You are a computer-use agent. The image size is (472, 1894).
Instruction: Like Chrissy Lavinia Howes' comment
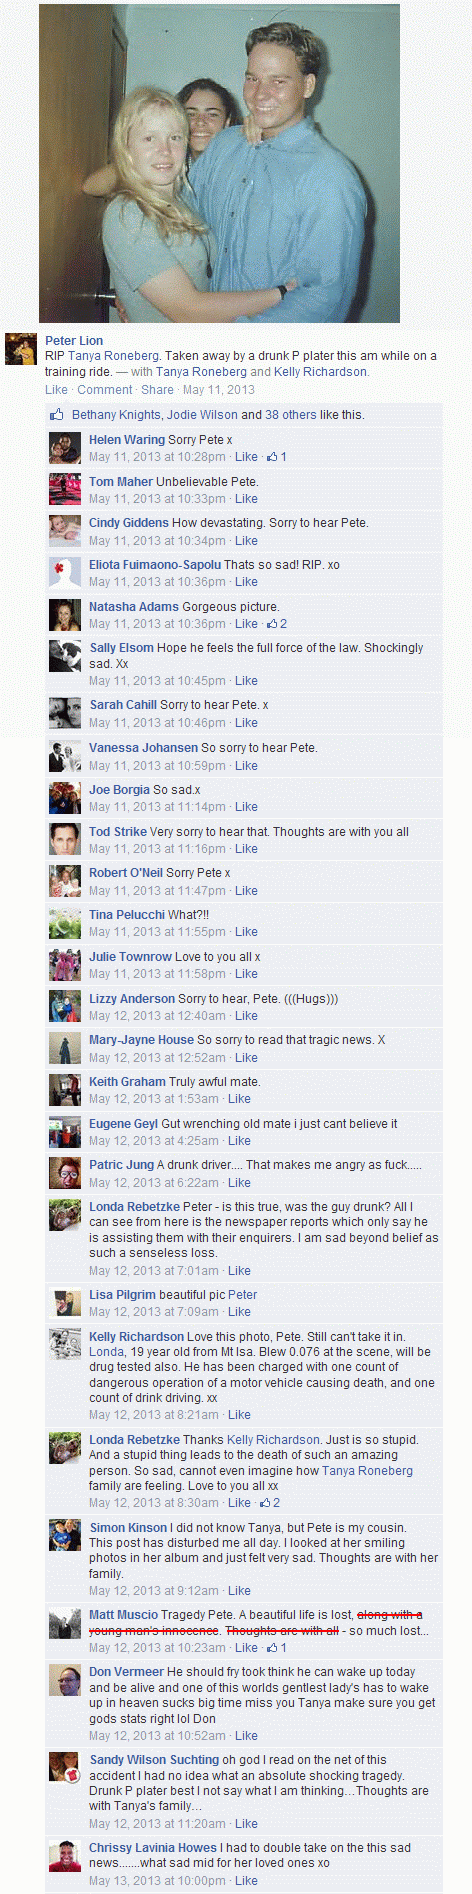click(246, 1881)
